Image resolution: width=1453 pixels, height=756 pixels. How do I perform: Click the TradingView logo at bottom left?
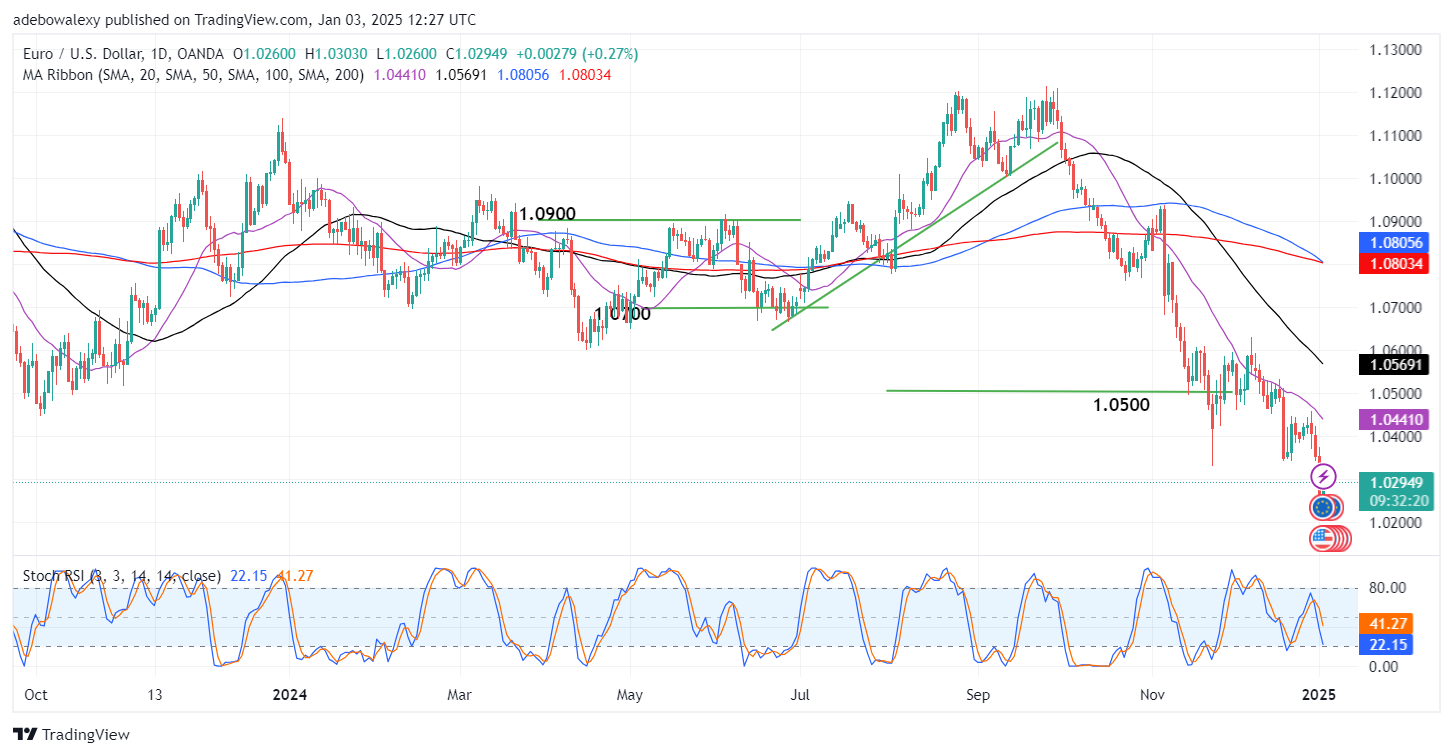72,735
